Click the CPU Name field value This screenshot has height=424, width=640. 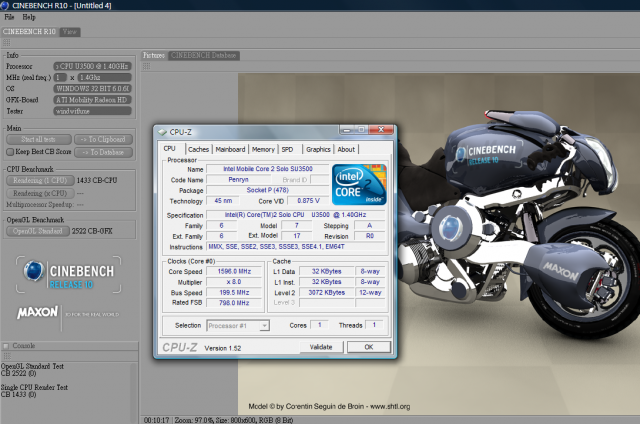pos(268,169)
